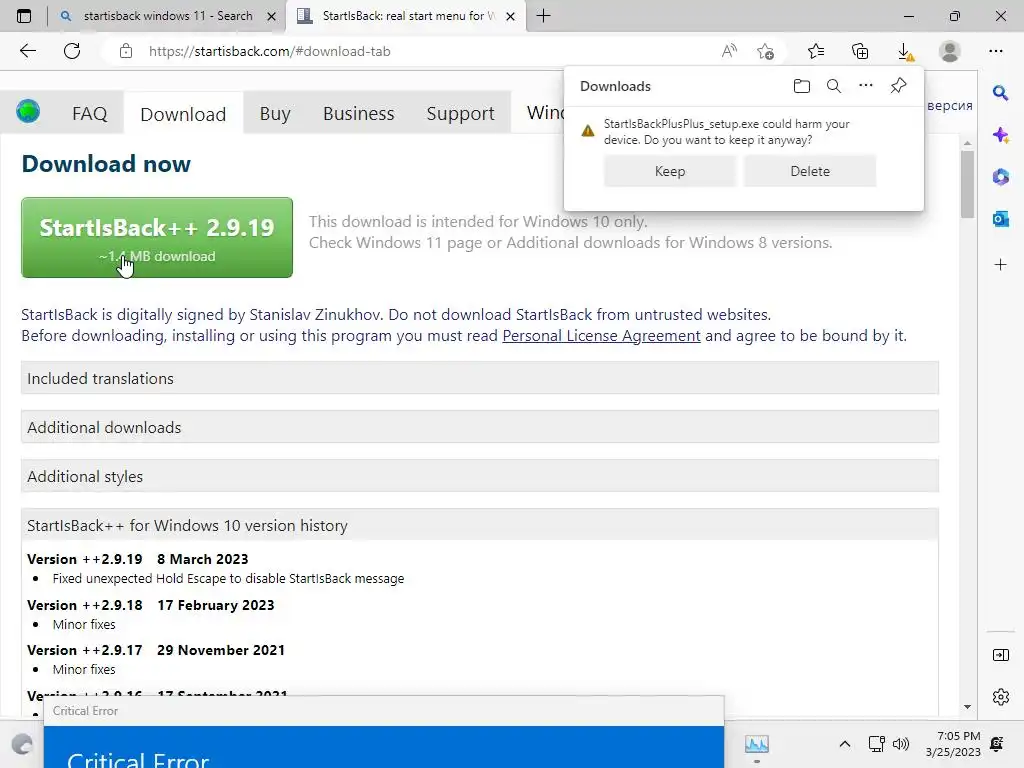Select the FAQ tab
Screen dimensions: 1024x768
point(89,114)
